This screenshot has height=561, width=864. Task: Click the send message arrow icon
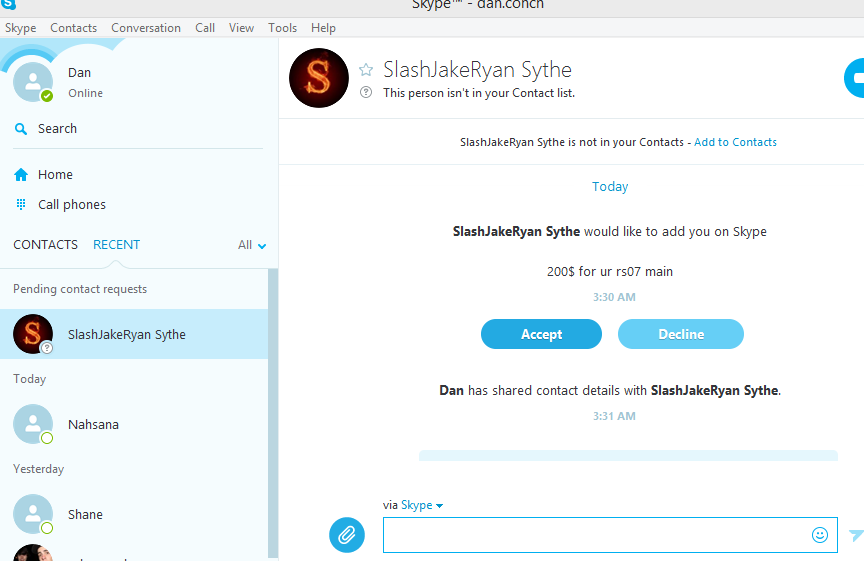pyautogui.click(x=856, y=535)
